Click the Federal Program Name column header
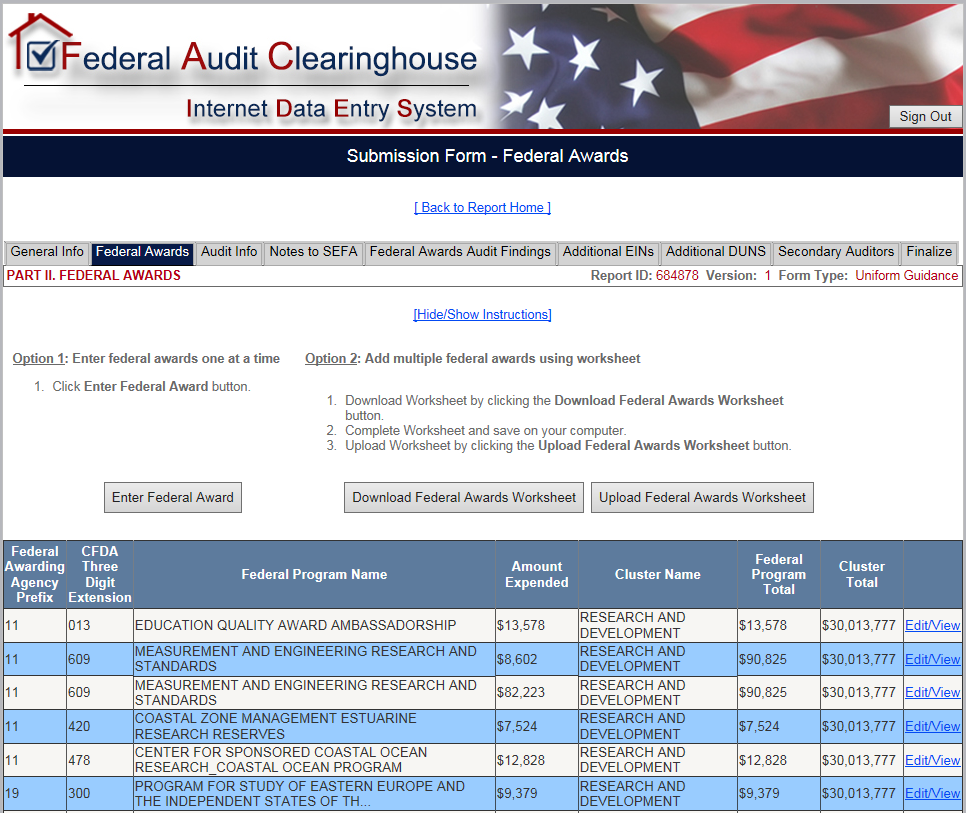Screen dimensions: 966x813 (x=314, y=575)
